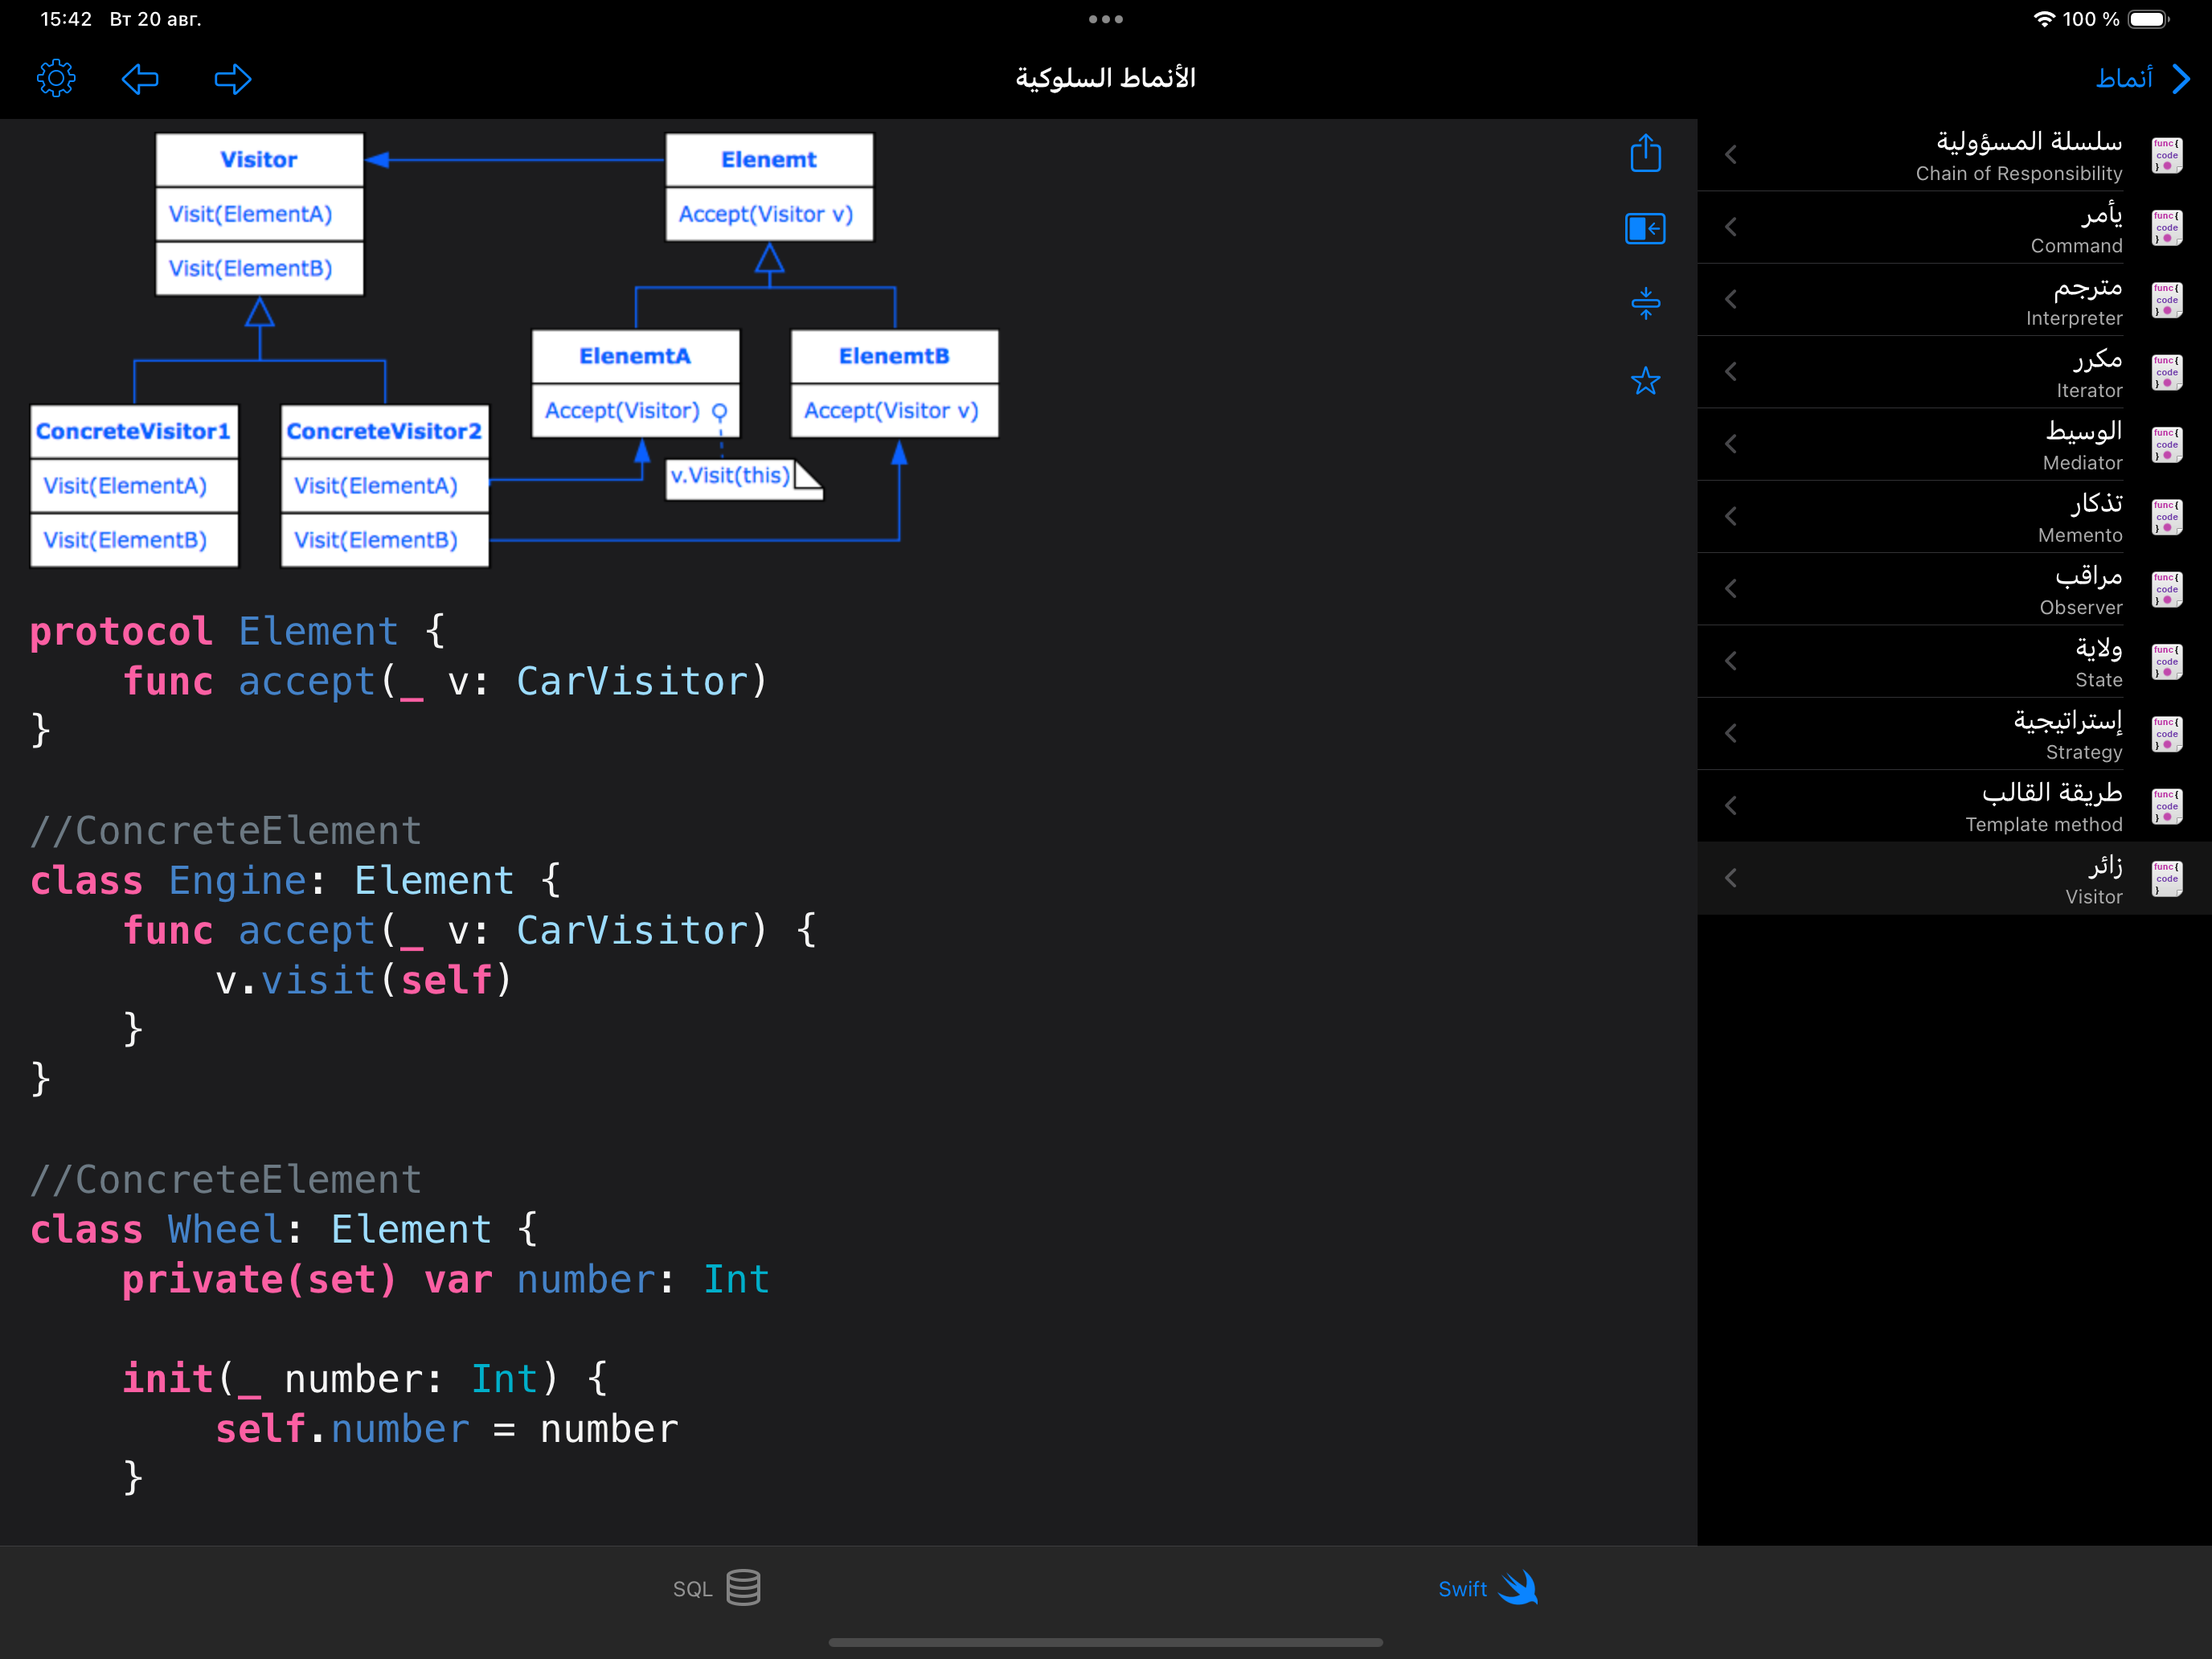This screenshot has height=1659, width=2212.
Task: Open the Strategy pattern
Action: point(1954,733)
